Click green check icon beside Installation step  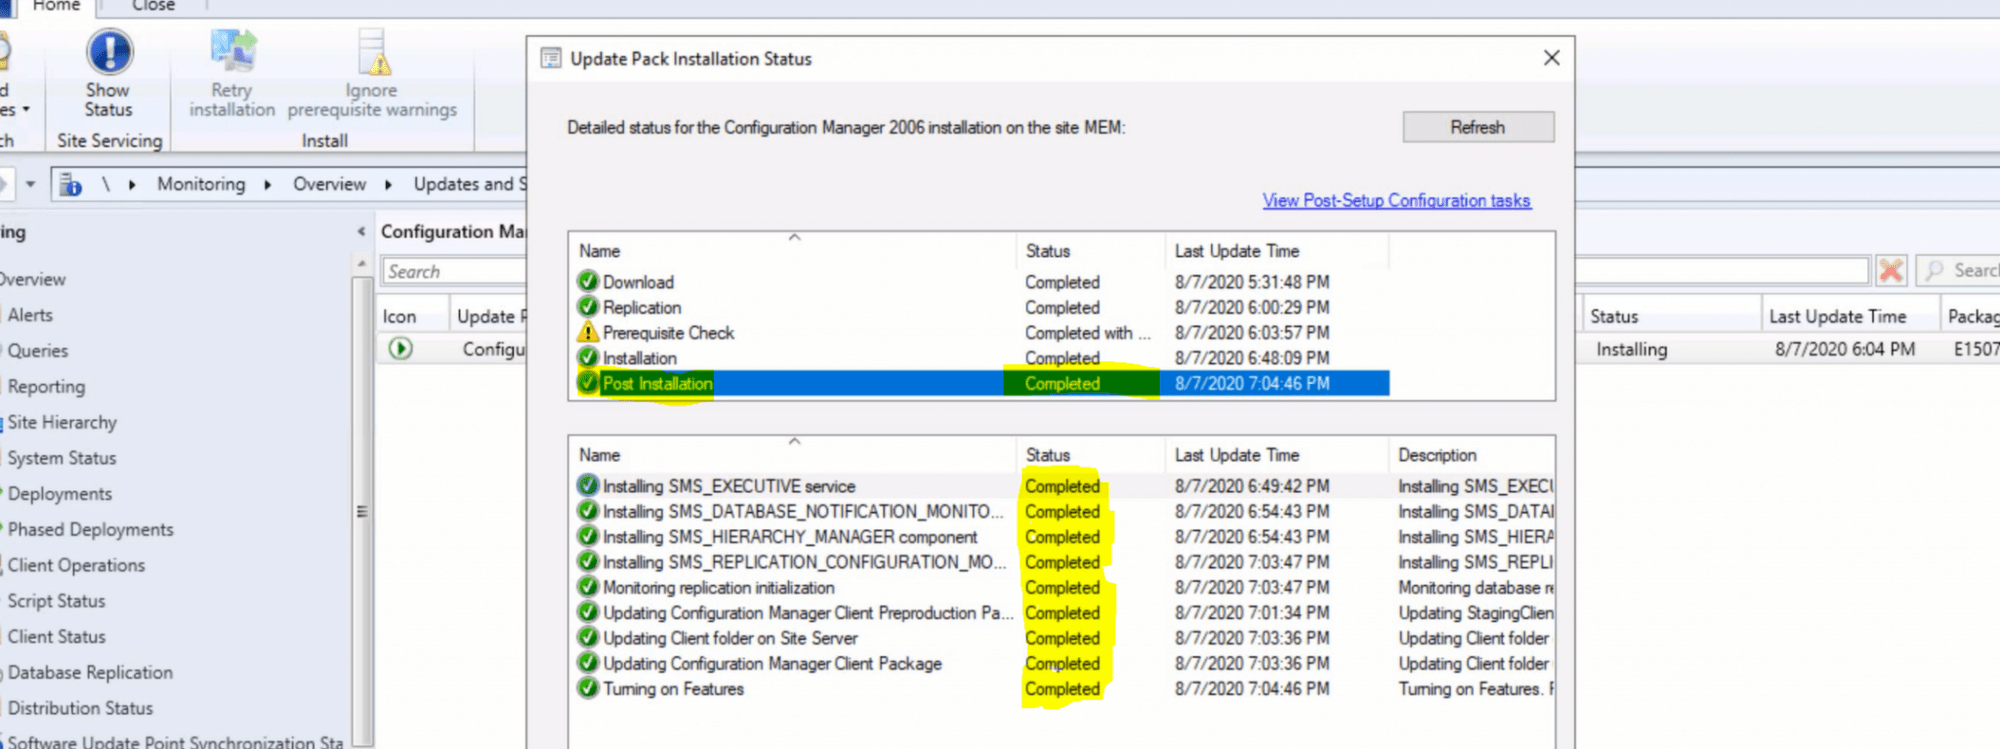[x=588, y=357]
